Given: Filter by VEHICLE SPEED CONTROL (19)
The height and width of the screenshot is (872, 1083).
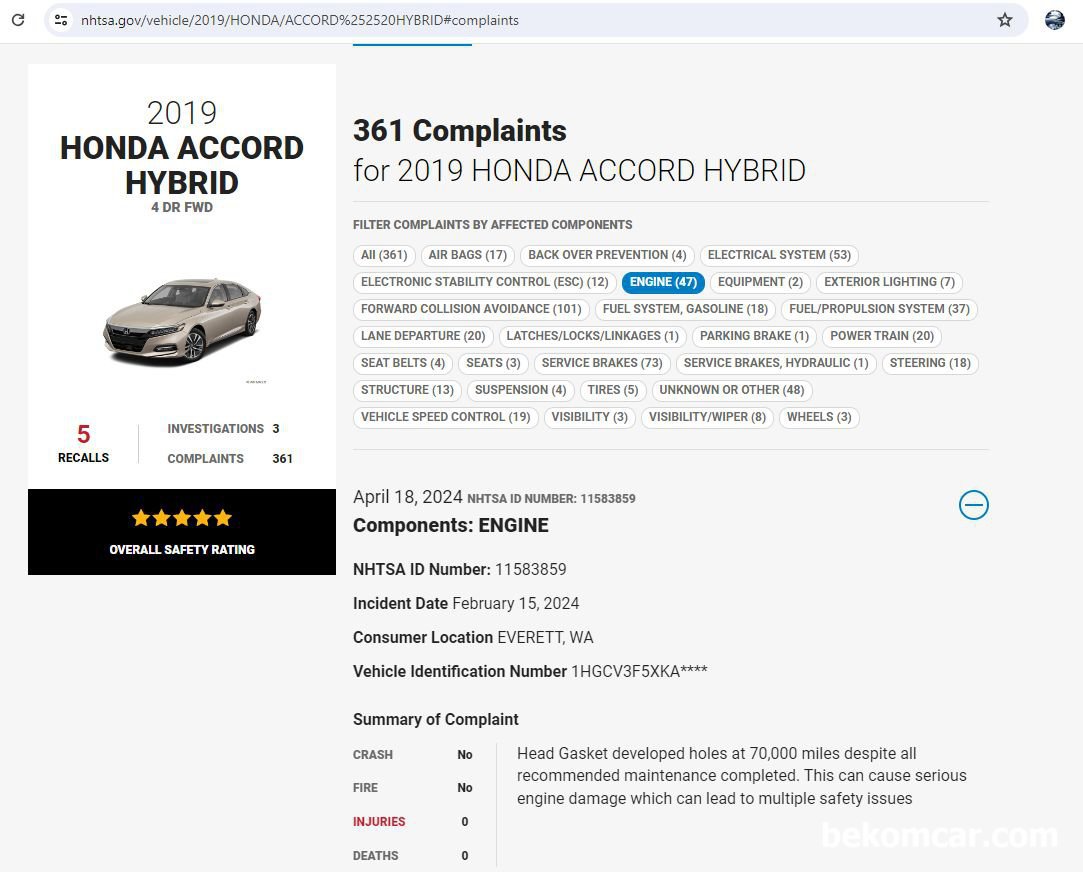Looking at the screenshot, I should 445,417.
